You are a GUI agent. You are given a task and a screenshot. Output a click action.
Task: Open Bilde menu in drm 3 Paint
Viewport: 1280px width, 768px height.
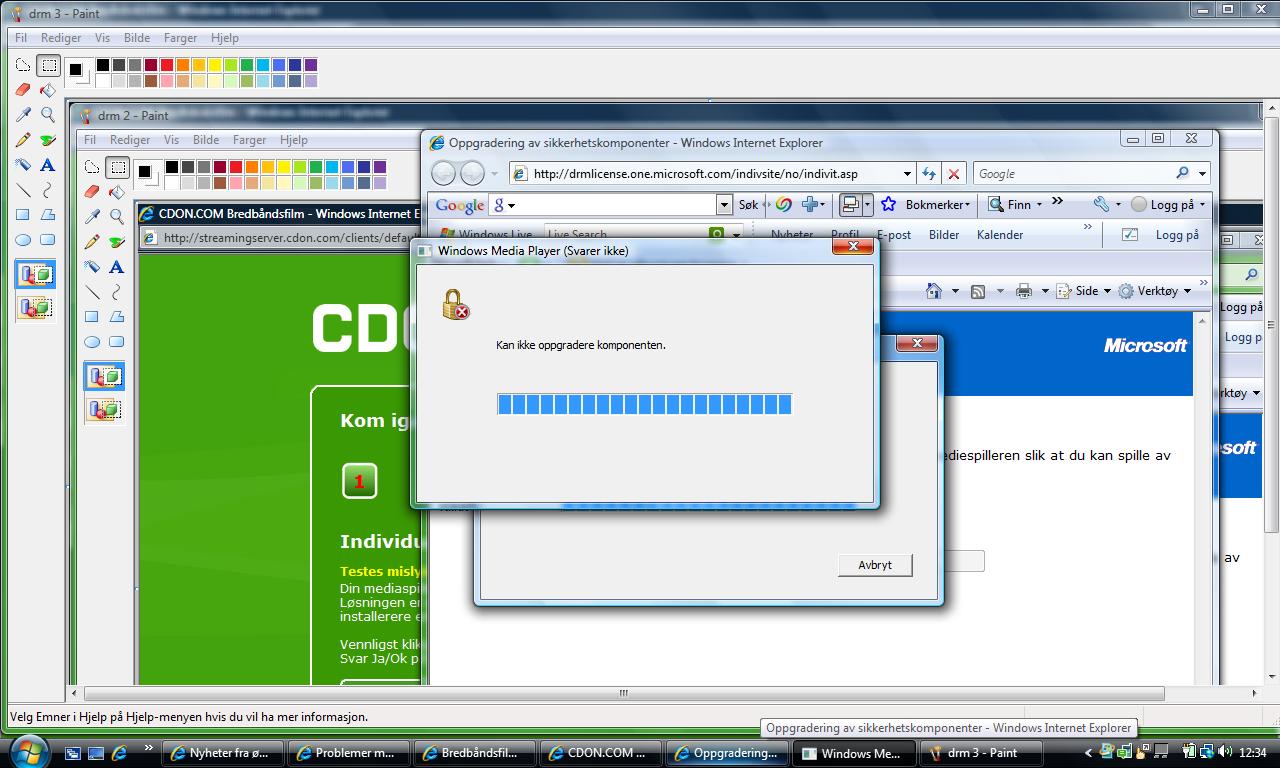[x=137, y=38]
